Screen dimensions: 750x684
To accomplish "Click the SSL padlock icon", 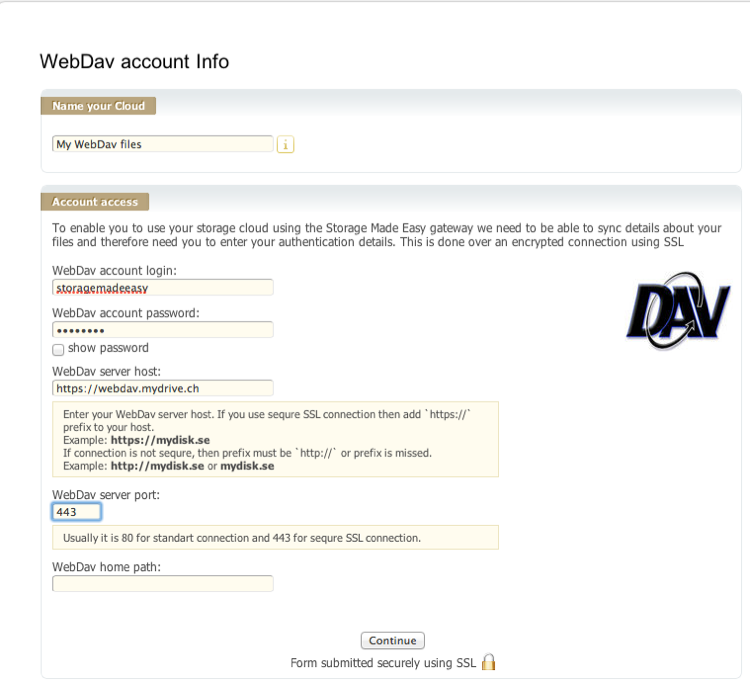I will (488, 662).
